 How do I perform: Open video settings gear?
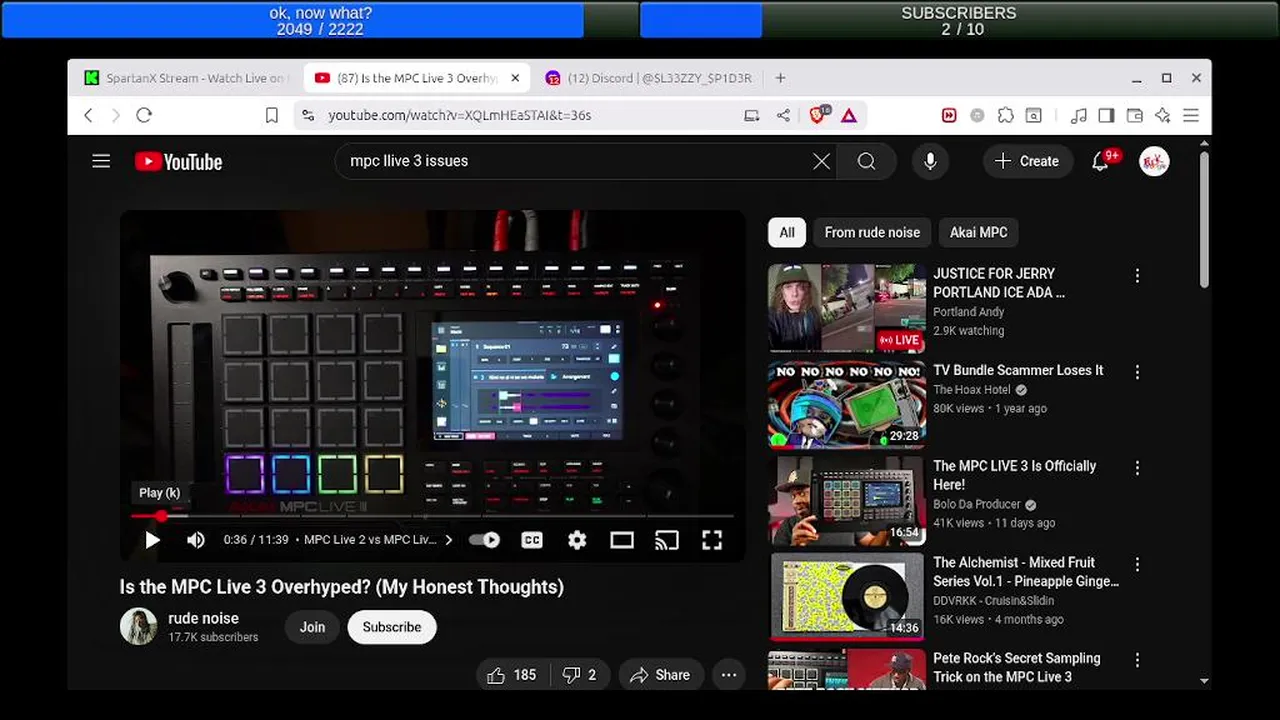[x=577, y=540]
